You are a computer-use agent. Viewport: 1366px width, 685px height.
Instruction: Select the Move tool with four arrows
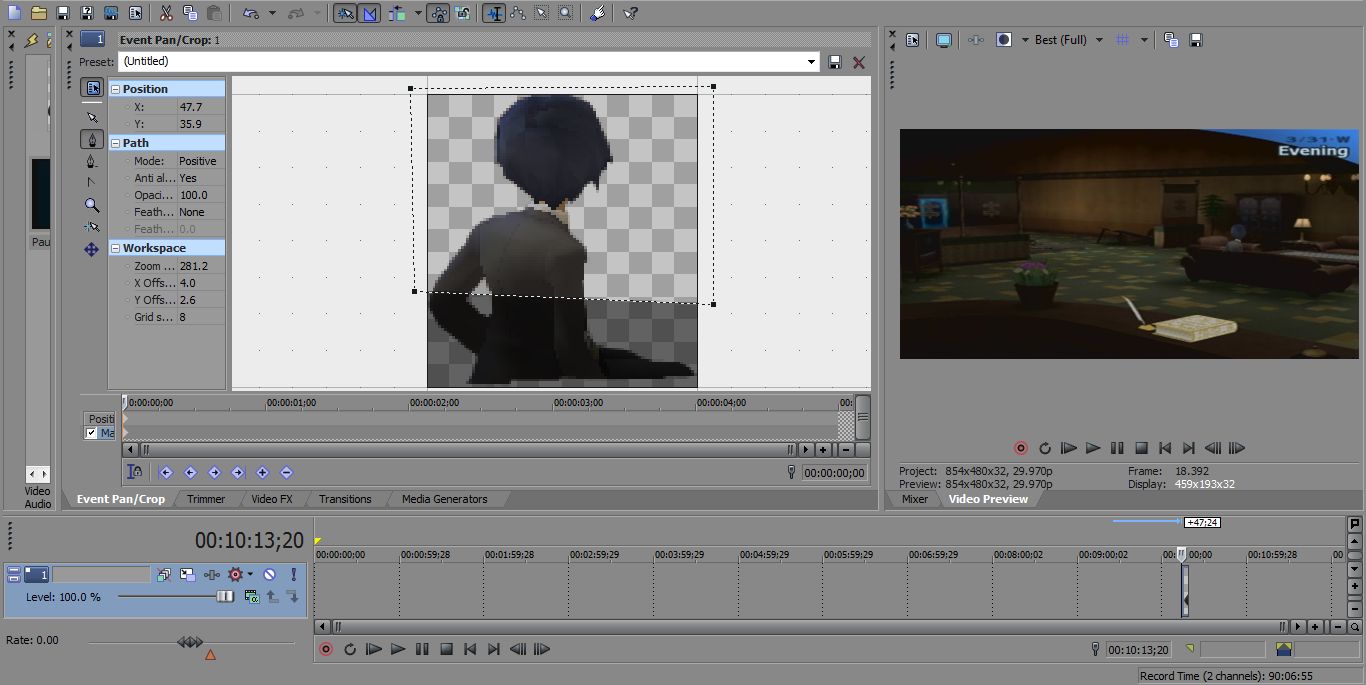(x=92, y=249)
